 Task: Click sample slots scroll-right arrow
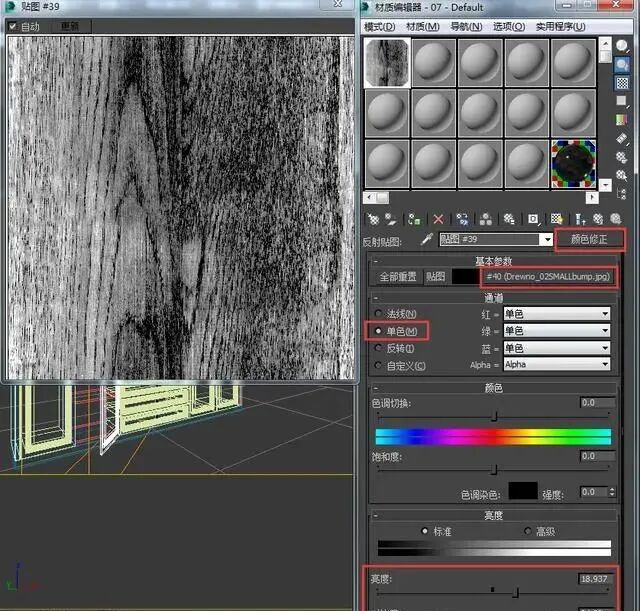pos(592,198)
